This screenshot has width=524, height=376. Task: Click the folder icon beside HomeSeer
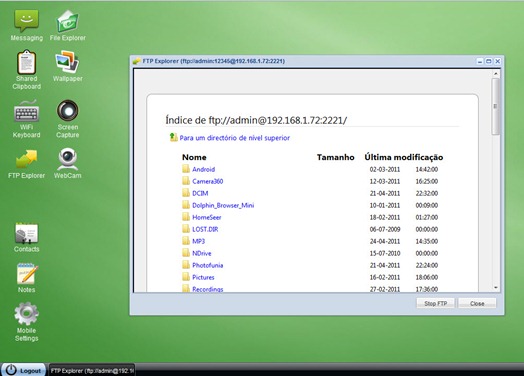click(186, 217)
